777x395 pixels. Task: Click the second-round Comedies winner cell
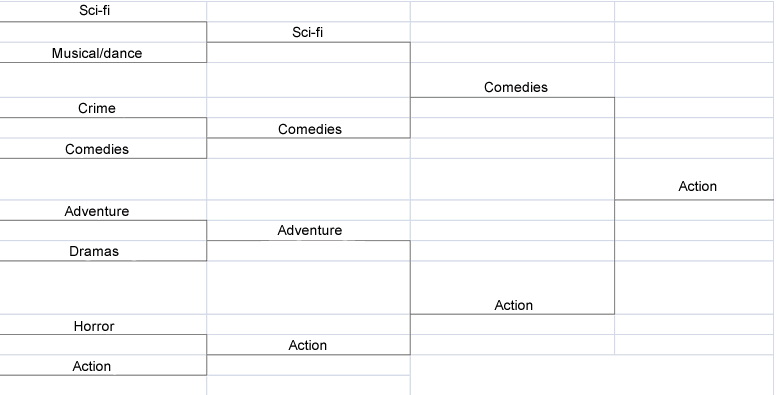[308, 128]
